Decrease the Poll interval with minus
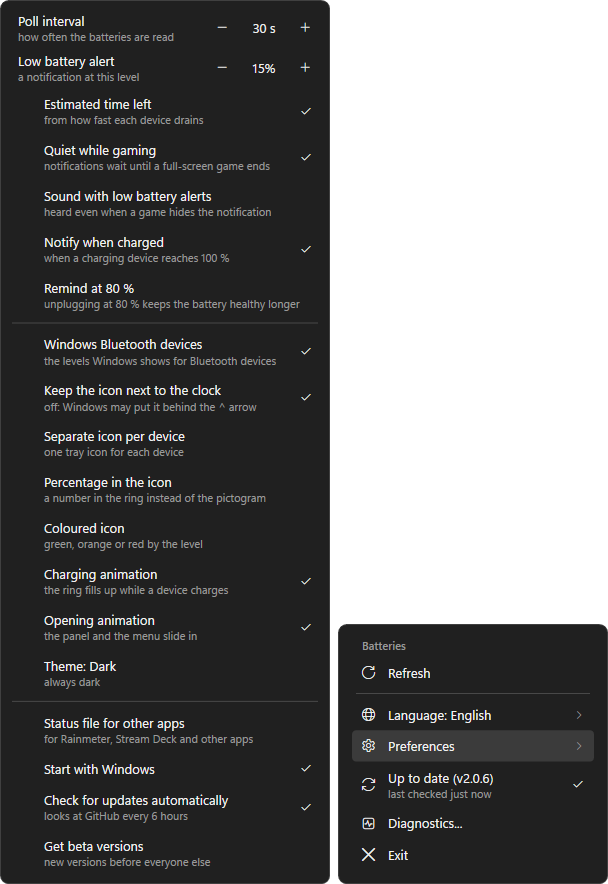Viewport: 608px width, 884px height. click(222, 28)
